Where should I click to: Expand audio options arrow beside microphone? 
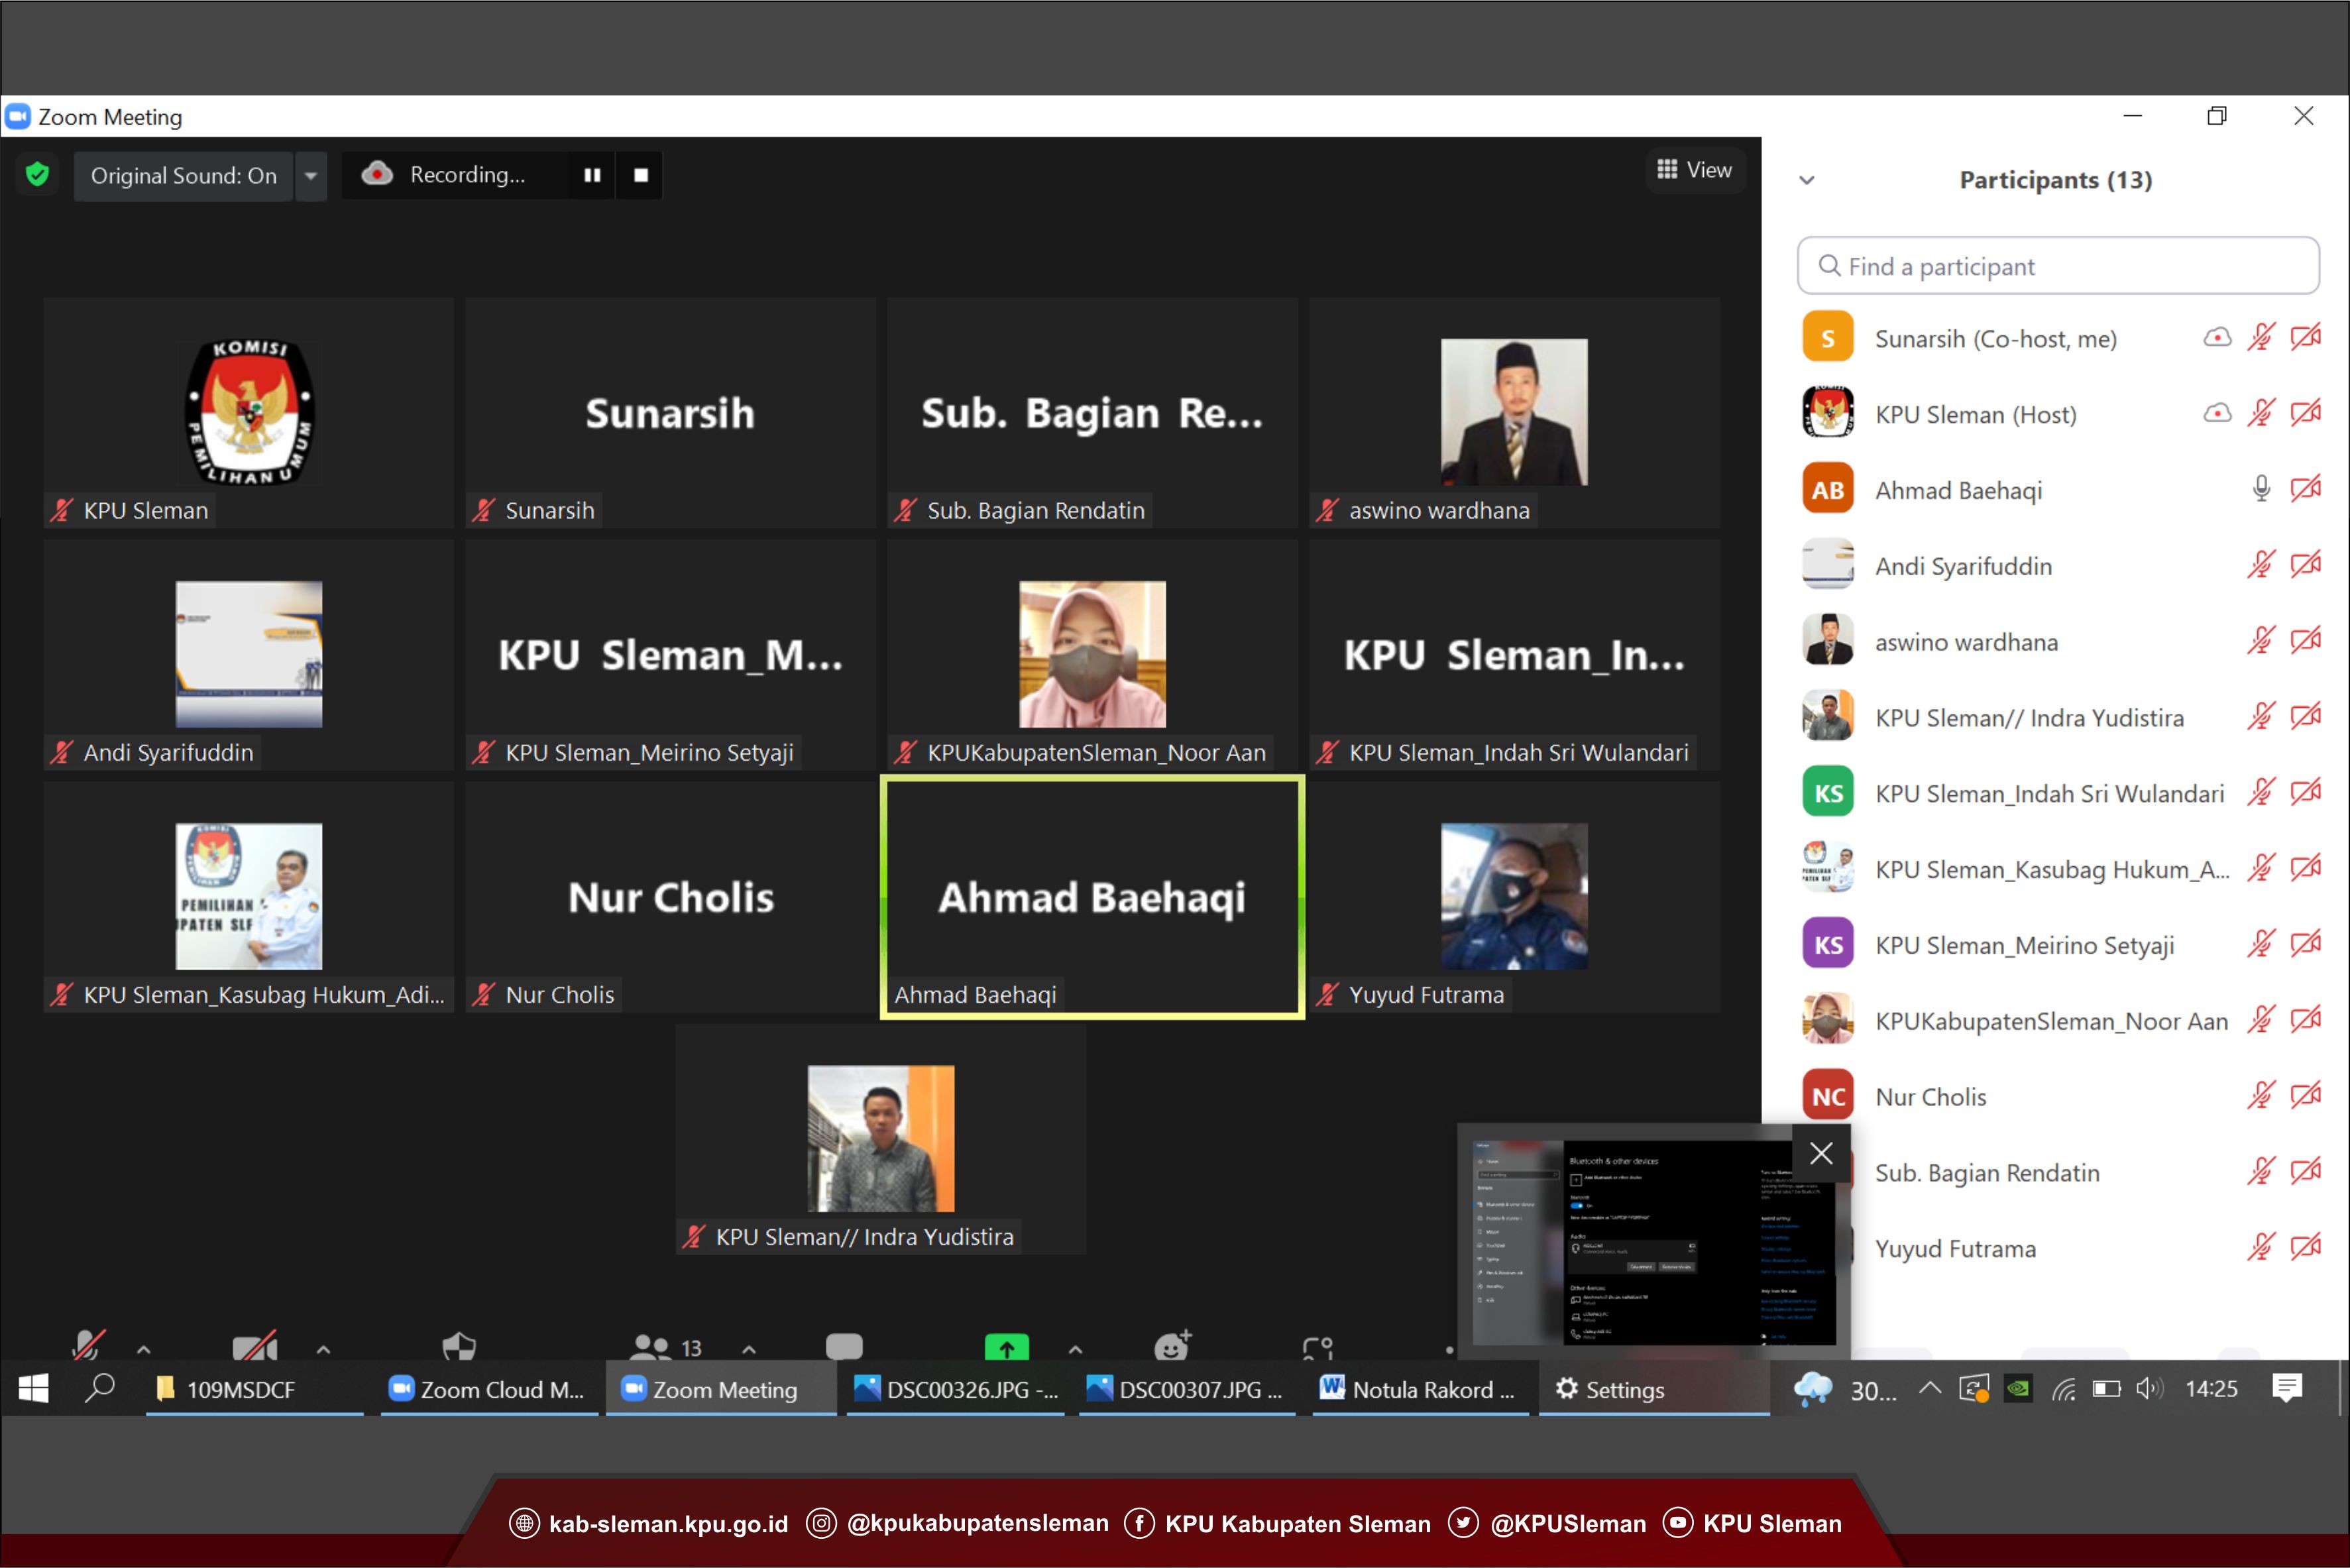(143, 1349)
